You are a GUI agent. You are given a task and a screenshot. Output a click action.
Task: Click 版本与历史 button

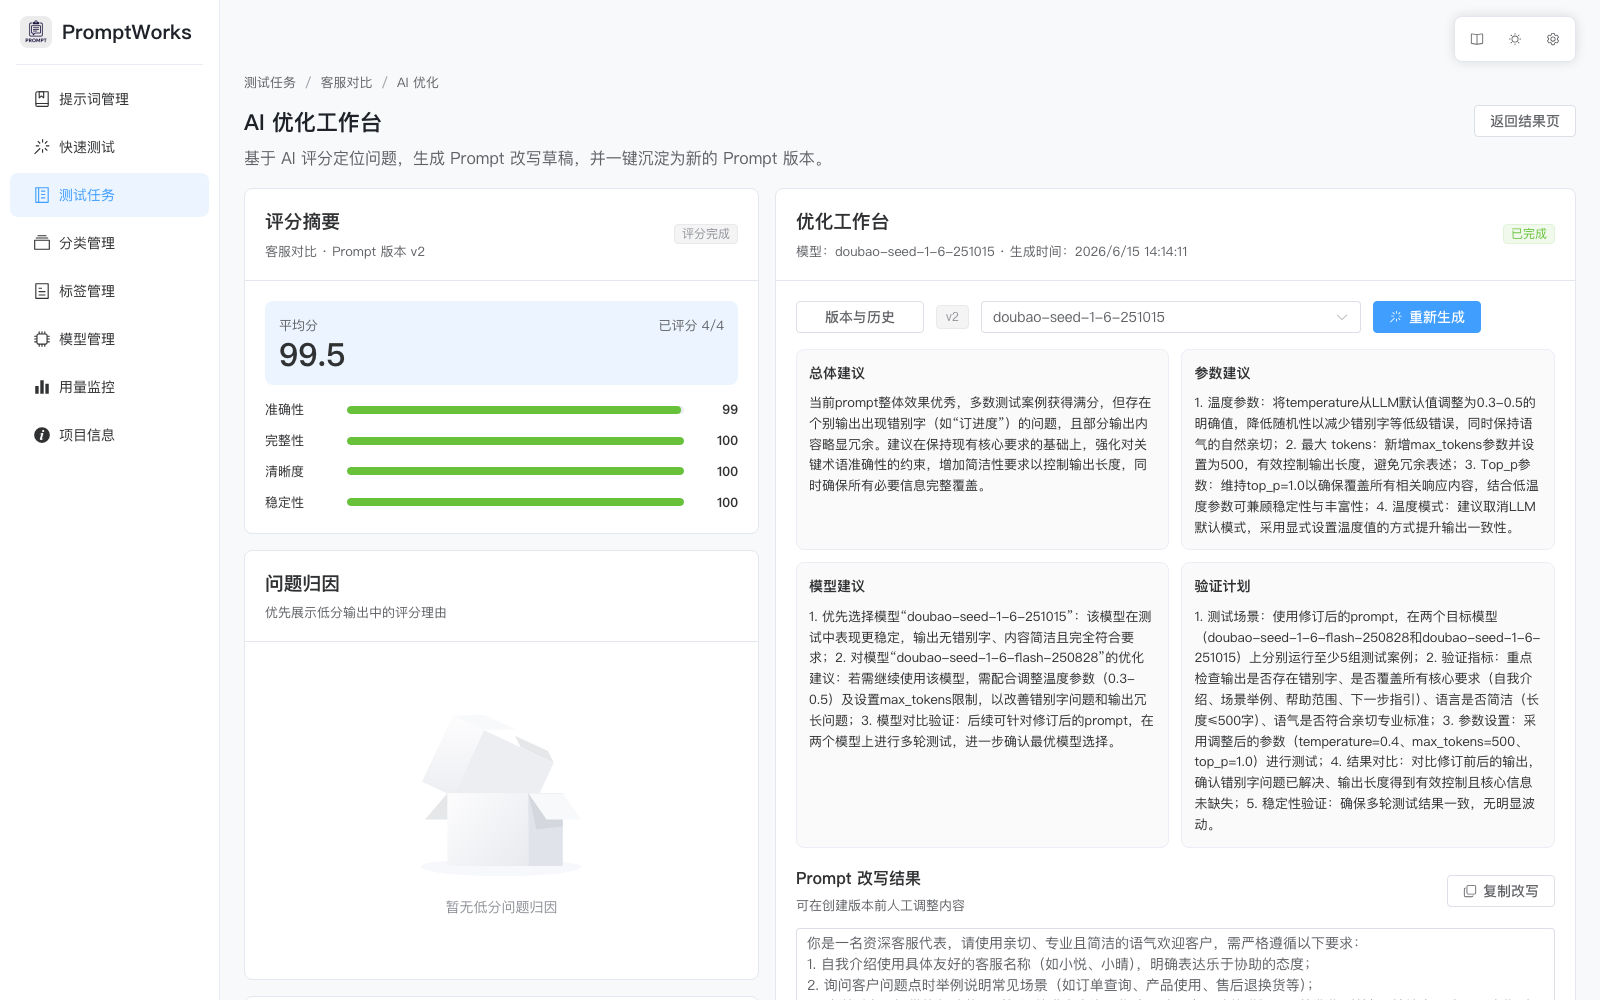pos(860,317)
